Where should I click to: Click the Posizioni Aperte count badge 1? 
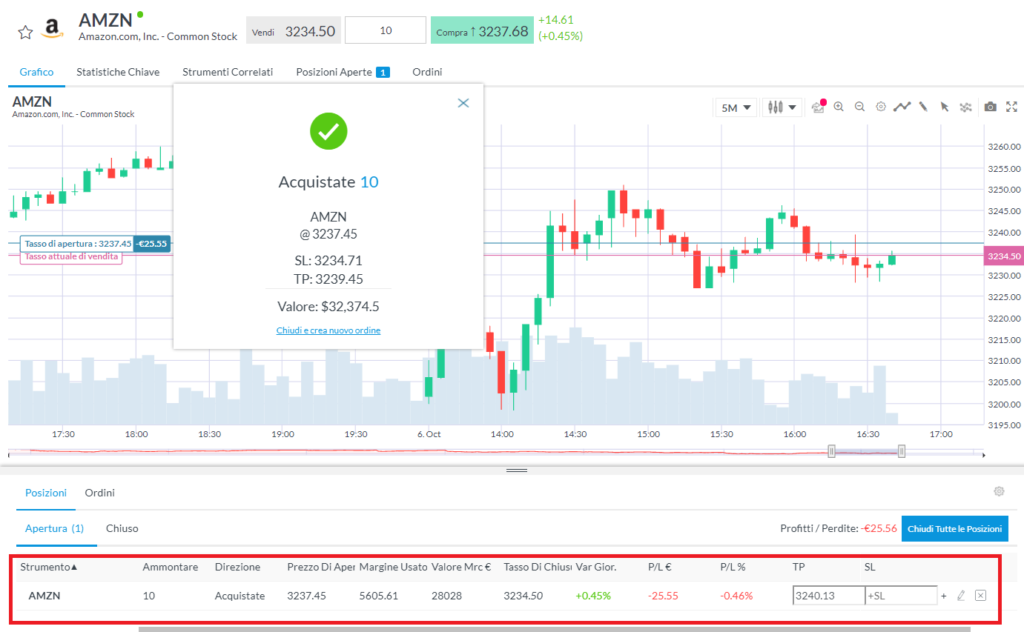coord(383,72)
